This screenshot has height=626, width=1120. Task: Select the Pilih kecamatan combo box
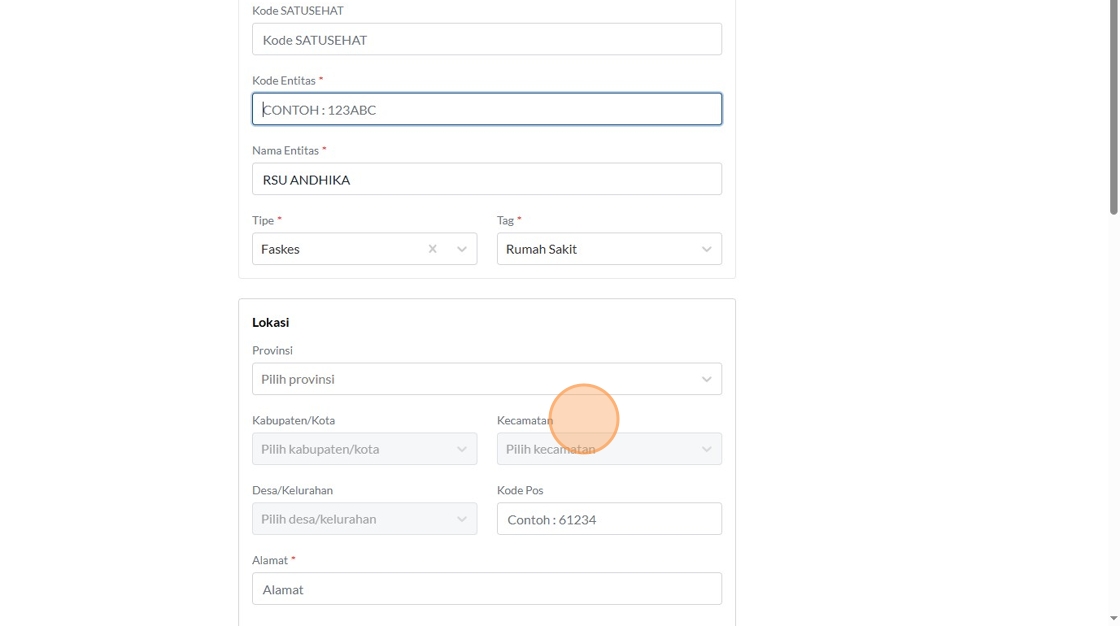[595, 449]
